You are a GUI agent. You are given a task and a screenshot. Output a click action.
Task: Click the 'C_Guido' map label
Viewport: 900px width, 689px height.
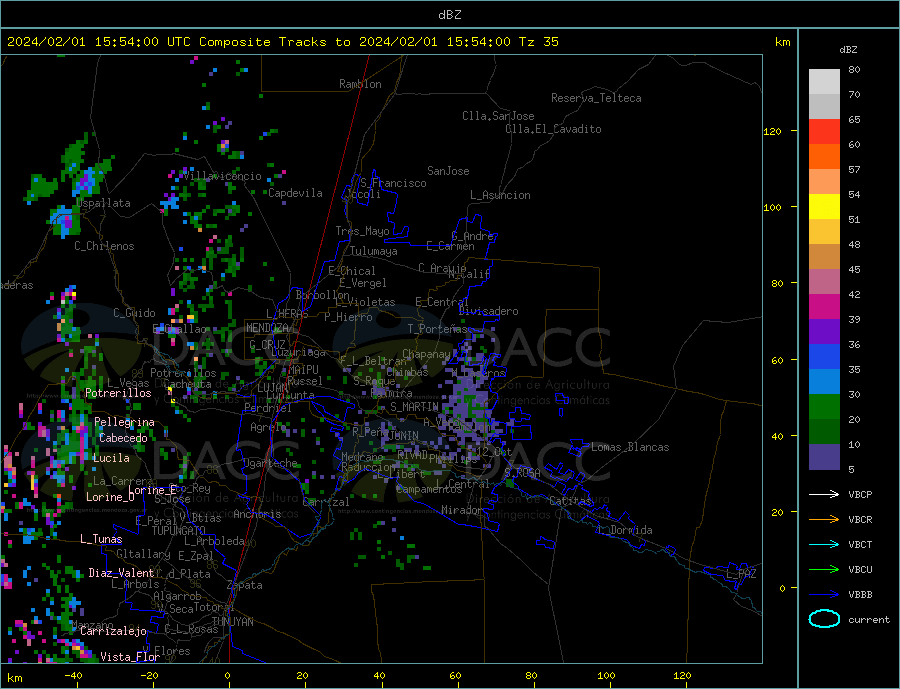click(x=134, y=313)
